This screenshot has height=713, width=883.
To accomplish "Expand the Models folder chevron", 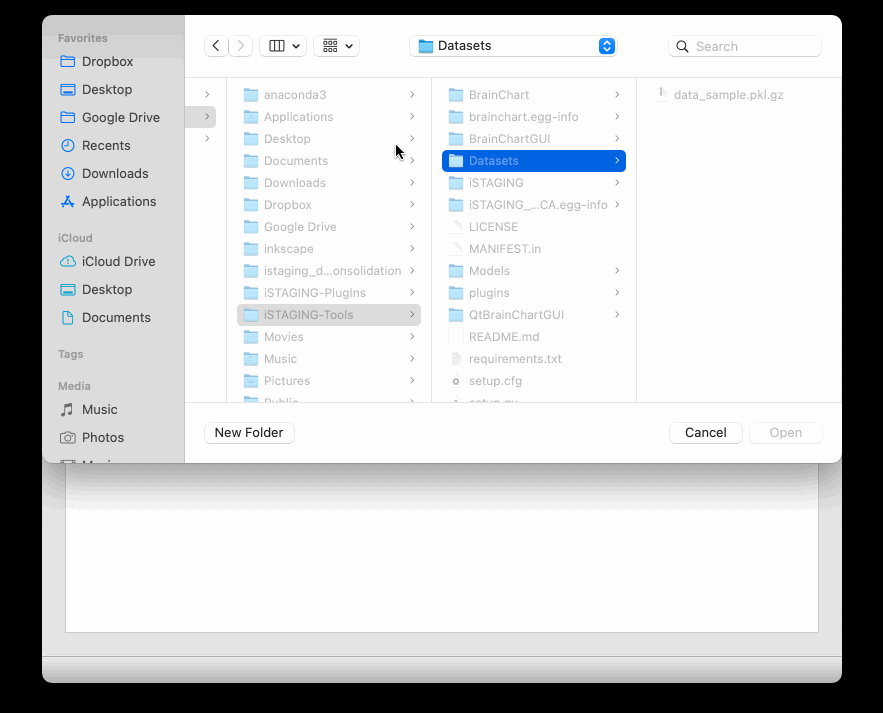I will pos(617,271).
